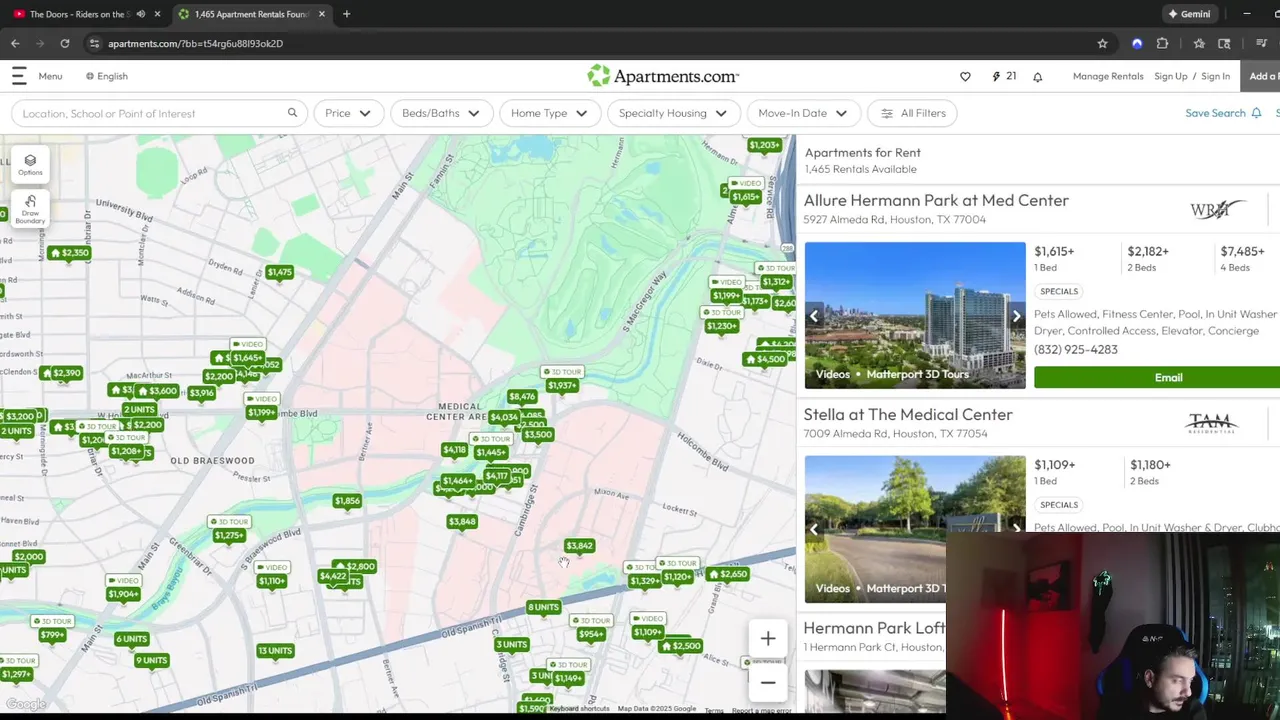The height and width of the screenshot is (720, 1280).
Task: Select $3,848 map marker
Action: pyautogui.click(x=462, y=521)
